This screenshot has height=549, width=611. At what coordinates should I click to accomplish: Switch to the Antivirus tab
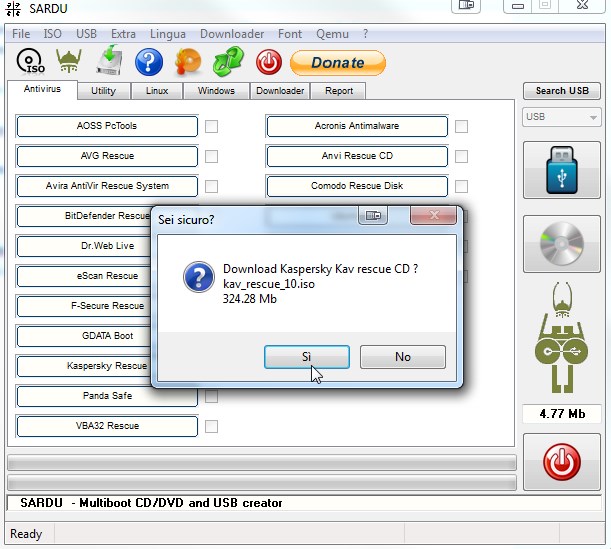pyautogui.click(x=42, y=89)
